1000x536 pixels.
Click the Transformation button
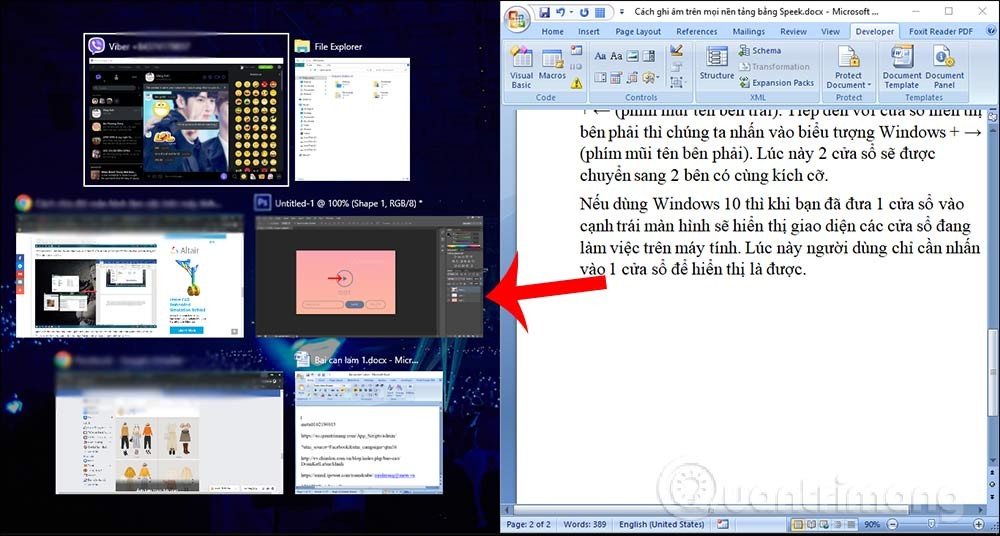[x=774, y=66]
